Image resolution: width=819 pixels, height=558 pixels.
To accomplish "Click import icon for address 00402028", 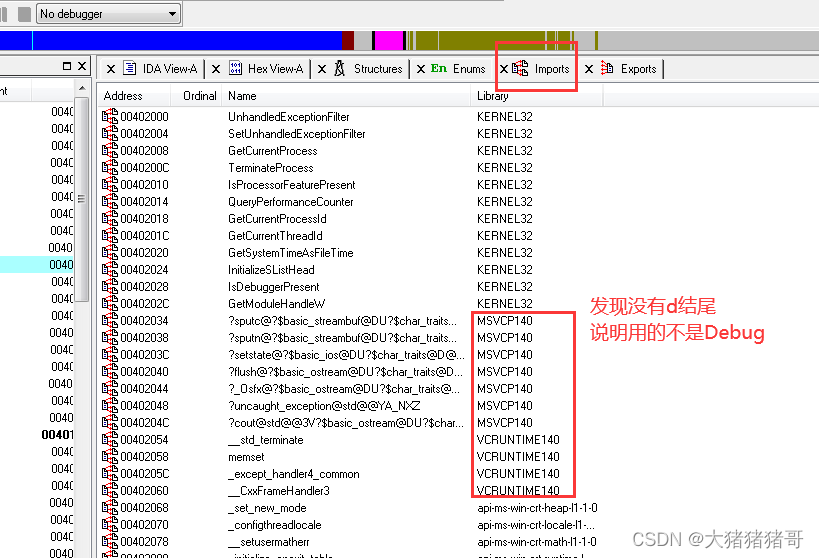I will [110, 286].
